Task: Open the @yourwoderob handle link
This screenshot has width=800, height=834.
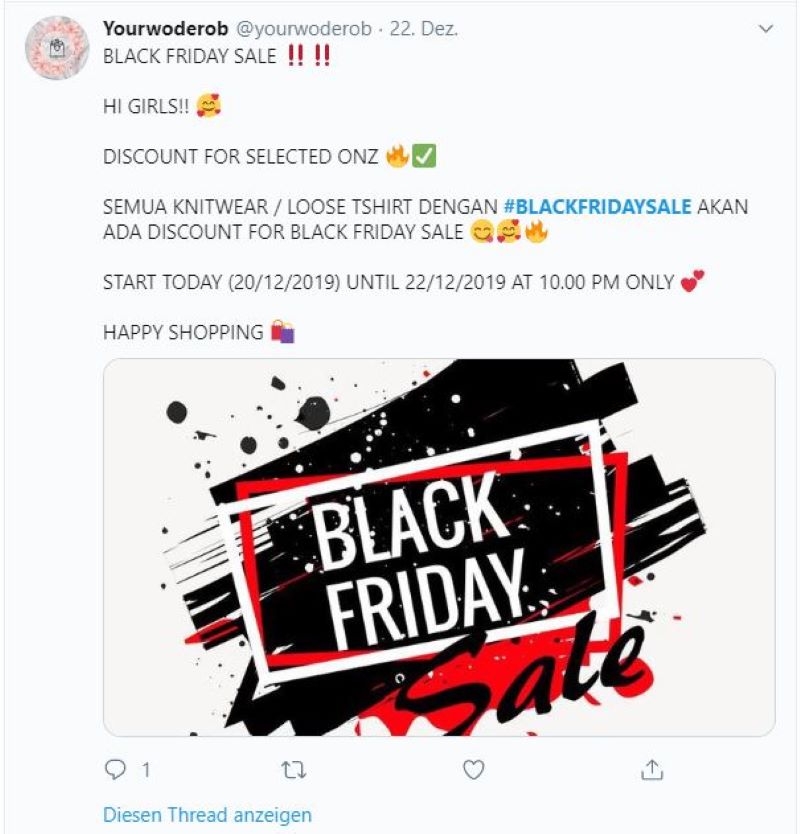Action: pyautogui.click(x=303, y=29)
